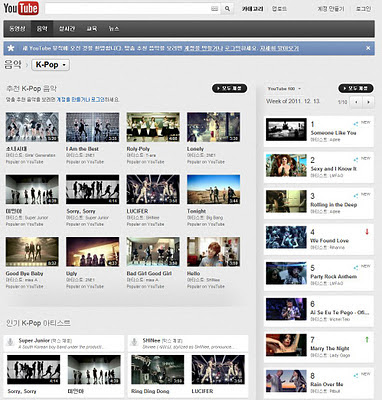Click the microphone icon next to SHINee
The height and width of the screenshot is (400, 382).
[134, 342]
